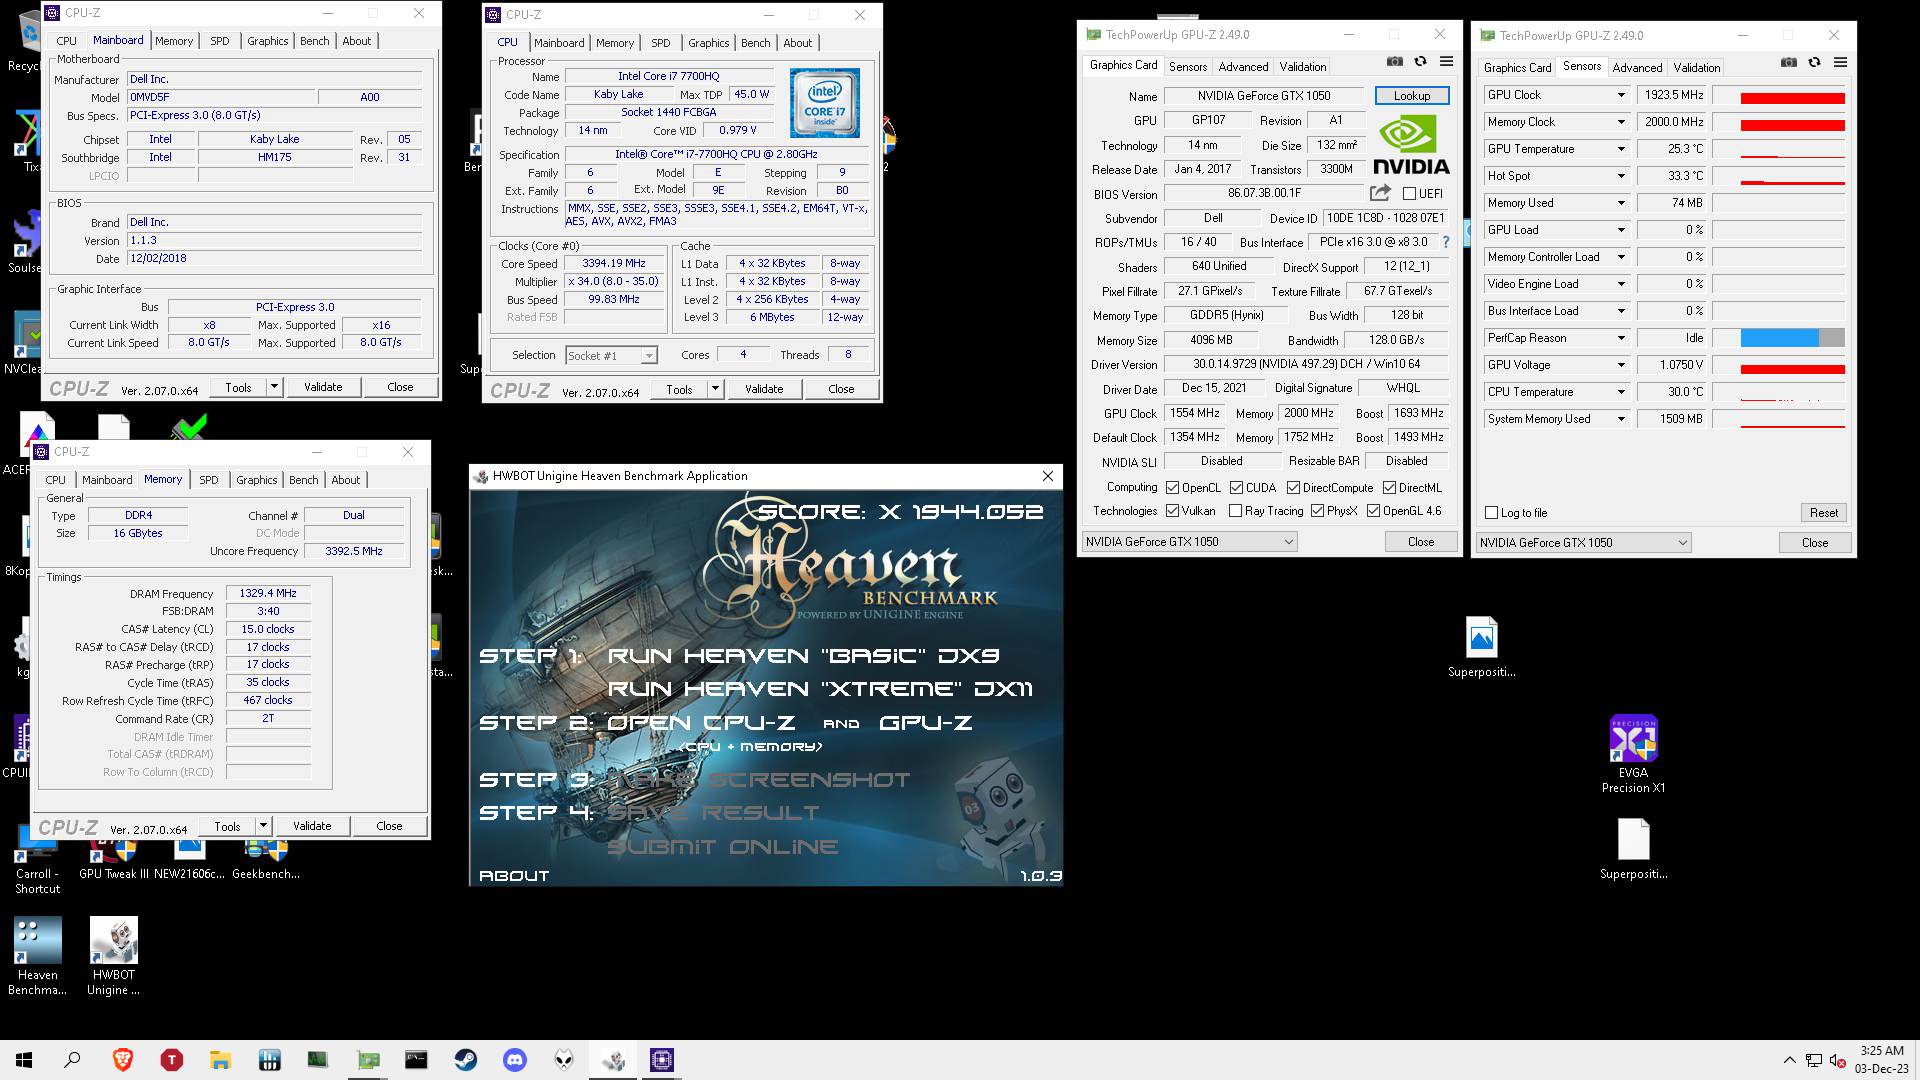
Task: Switch to Bench tab in CPU-Z CPU window
Action: (755, 43)
